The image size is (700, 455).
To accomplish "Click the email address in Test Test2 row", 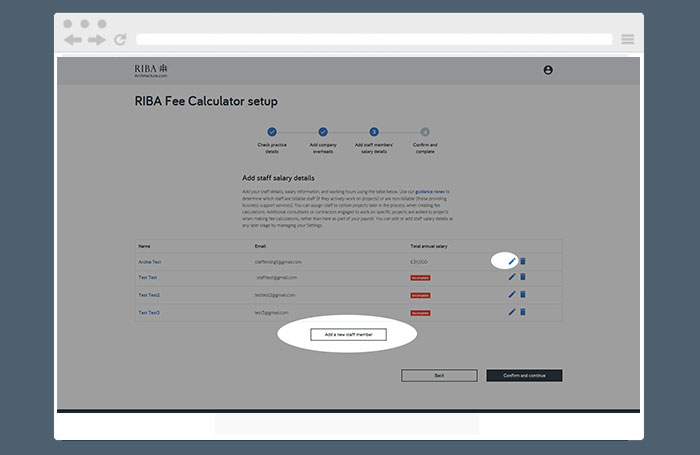I will [x=275, y=295].
